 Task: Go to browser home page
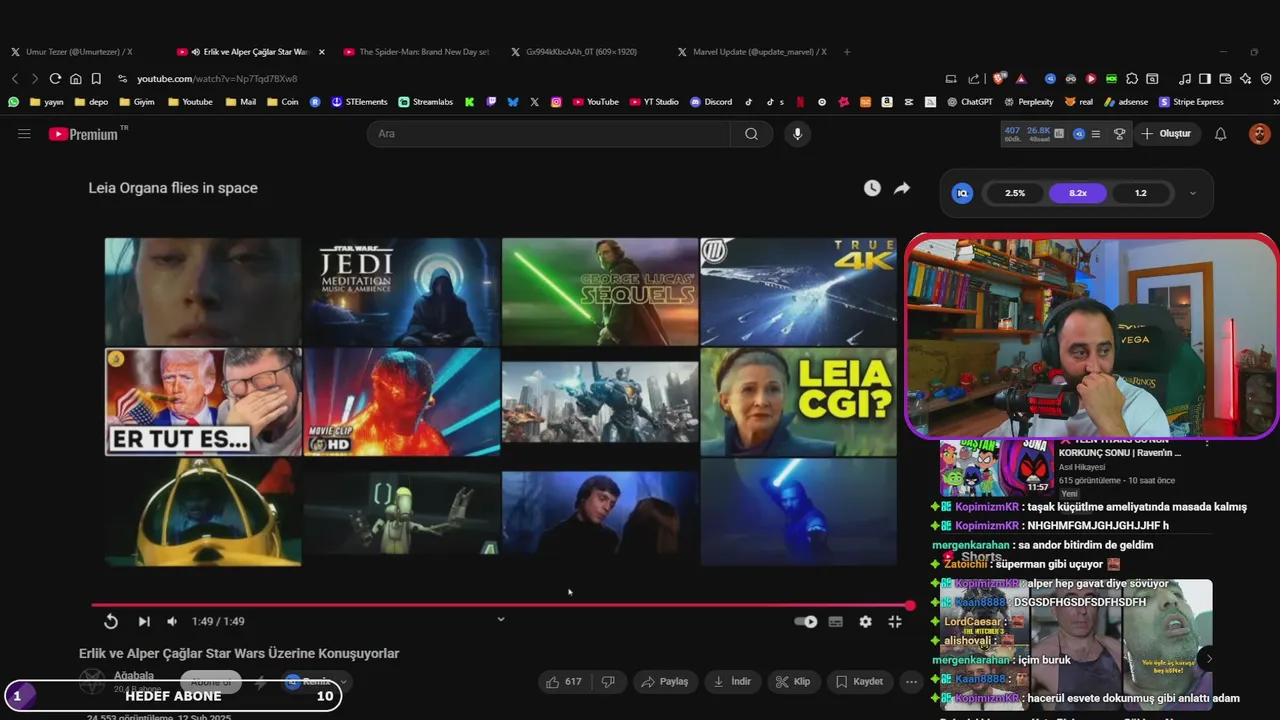click(75, 79)
